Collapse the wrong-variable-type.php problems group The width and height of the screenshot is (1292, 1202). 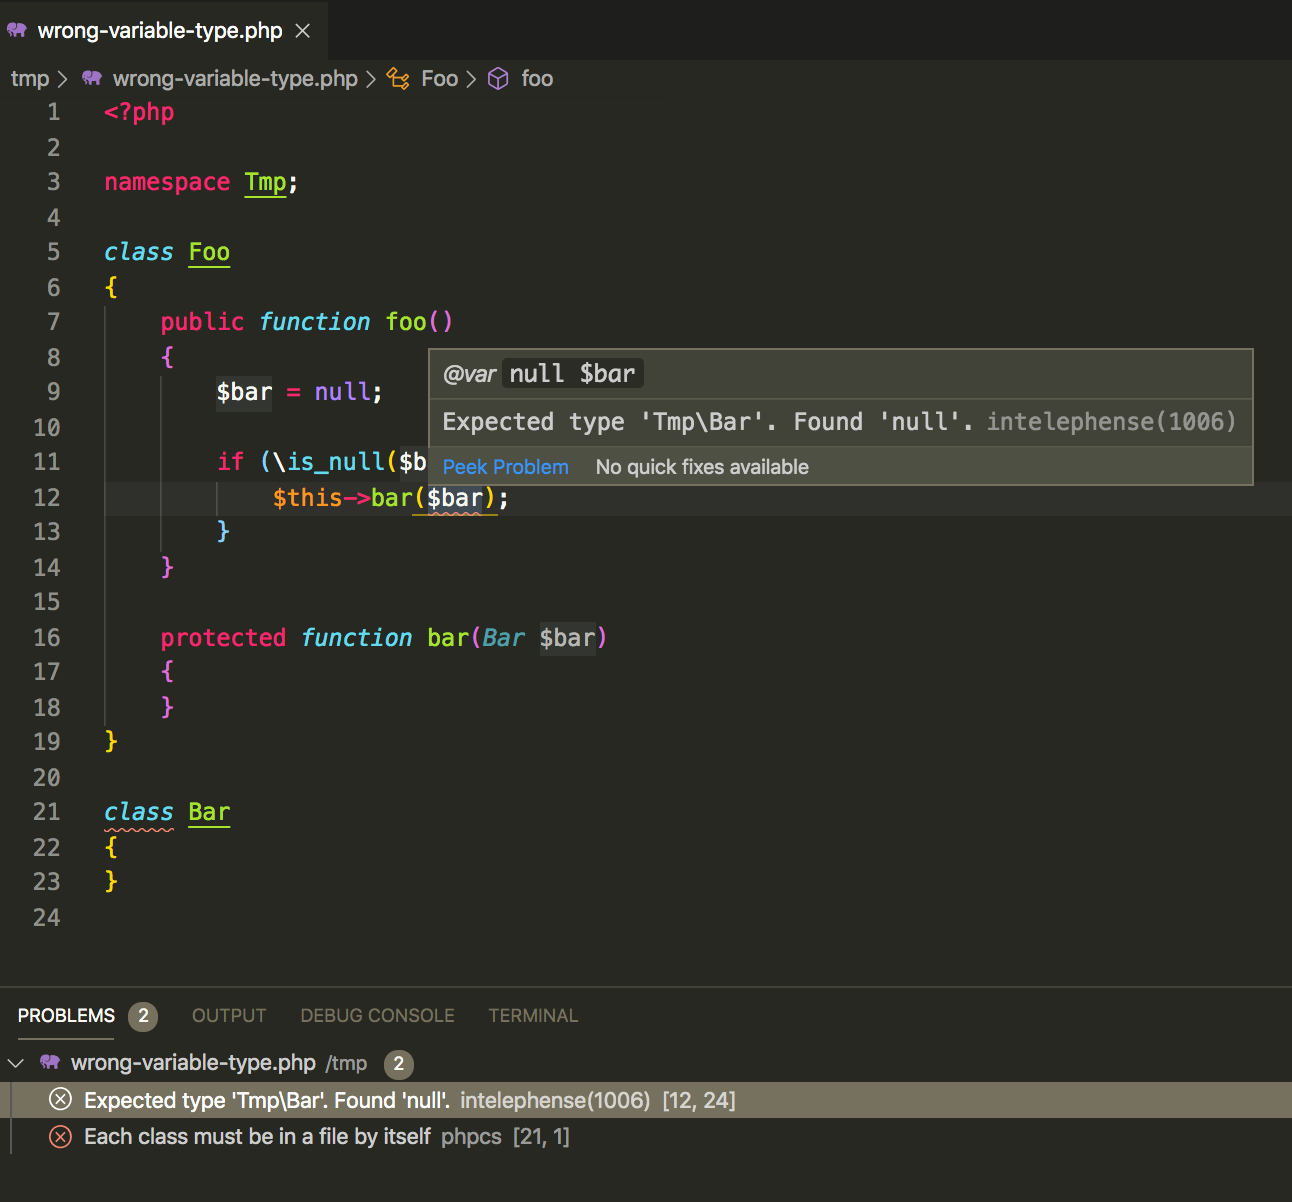[15, 1063]
